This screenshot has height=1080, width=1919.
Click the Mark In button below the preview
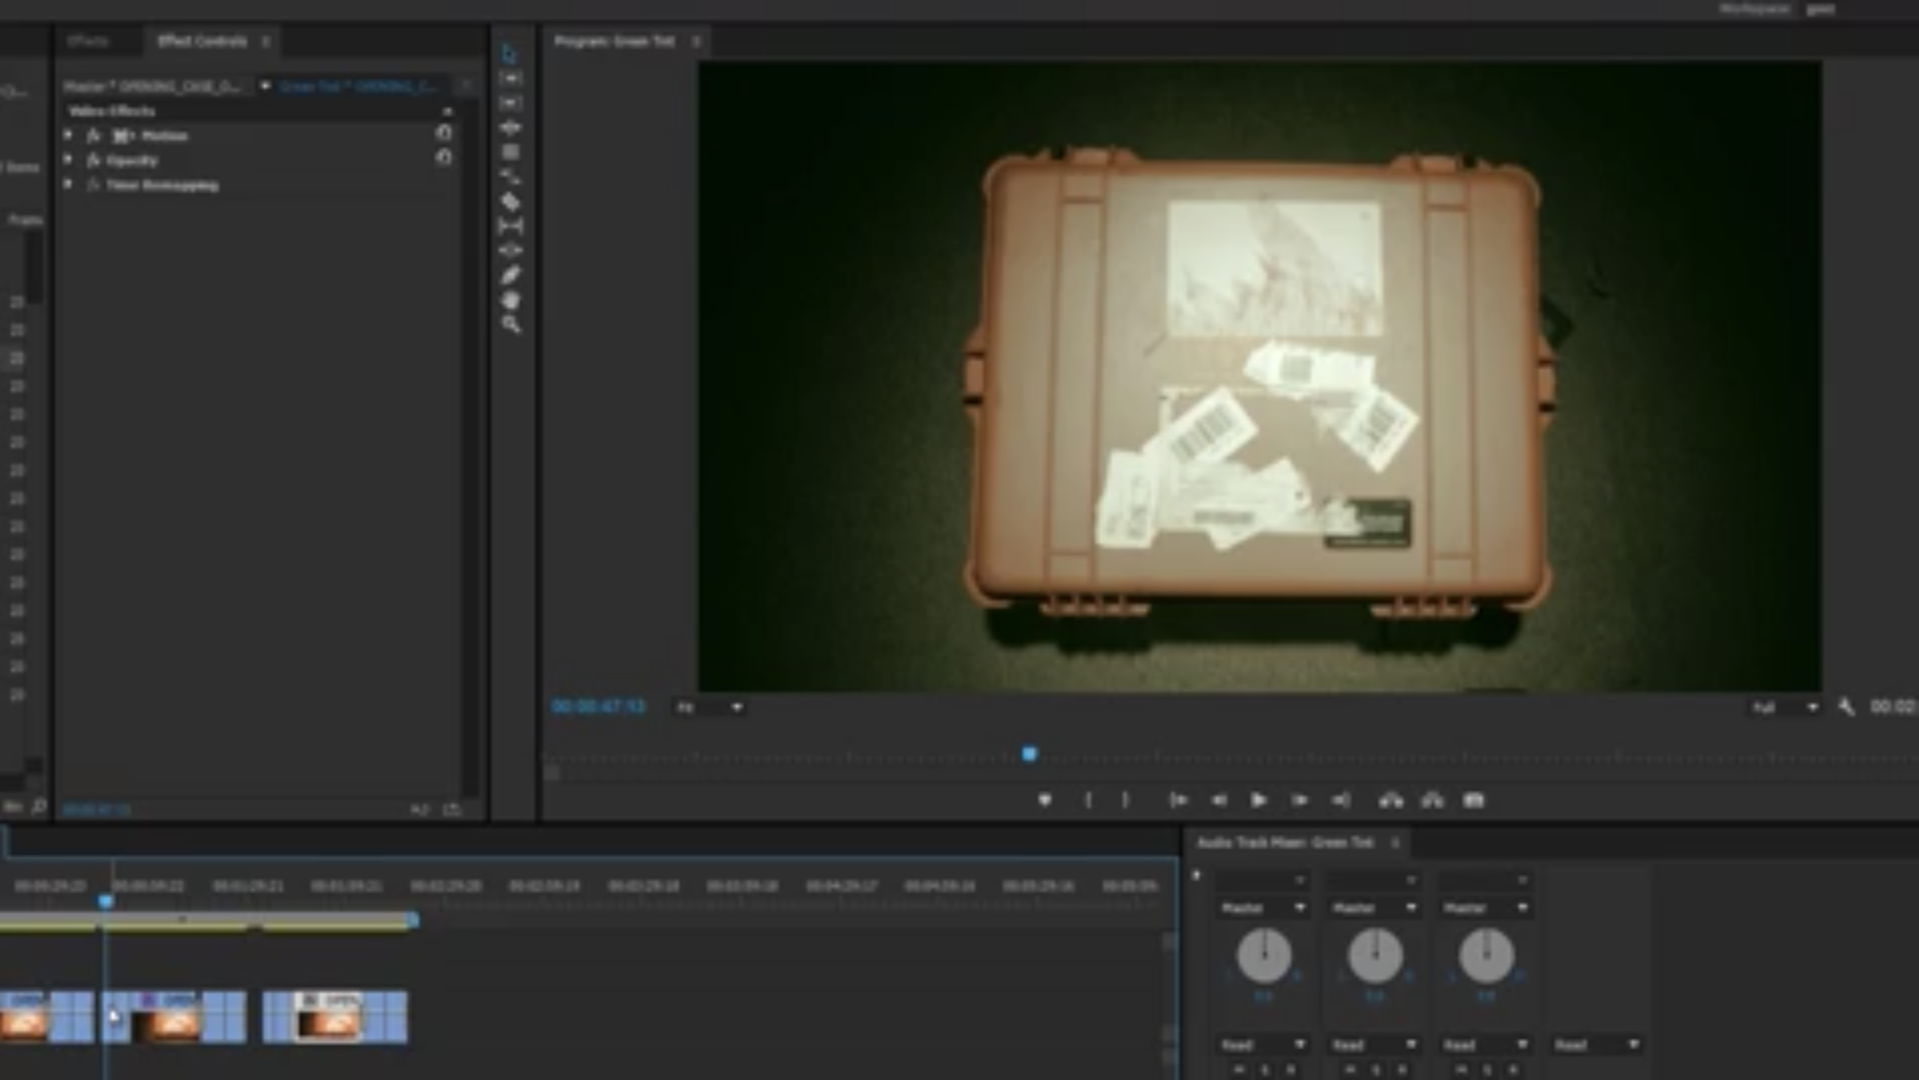click(1090, 800)
